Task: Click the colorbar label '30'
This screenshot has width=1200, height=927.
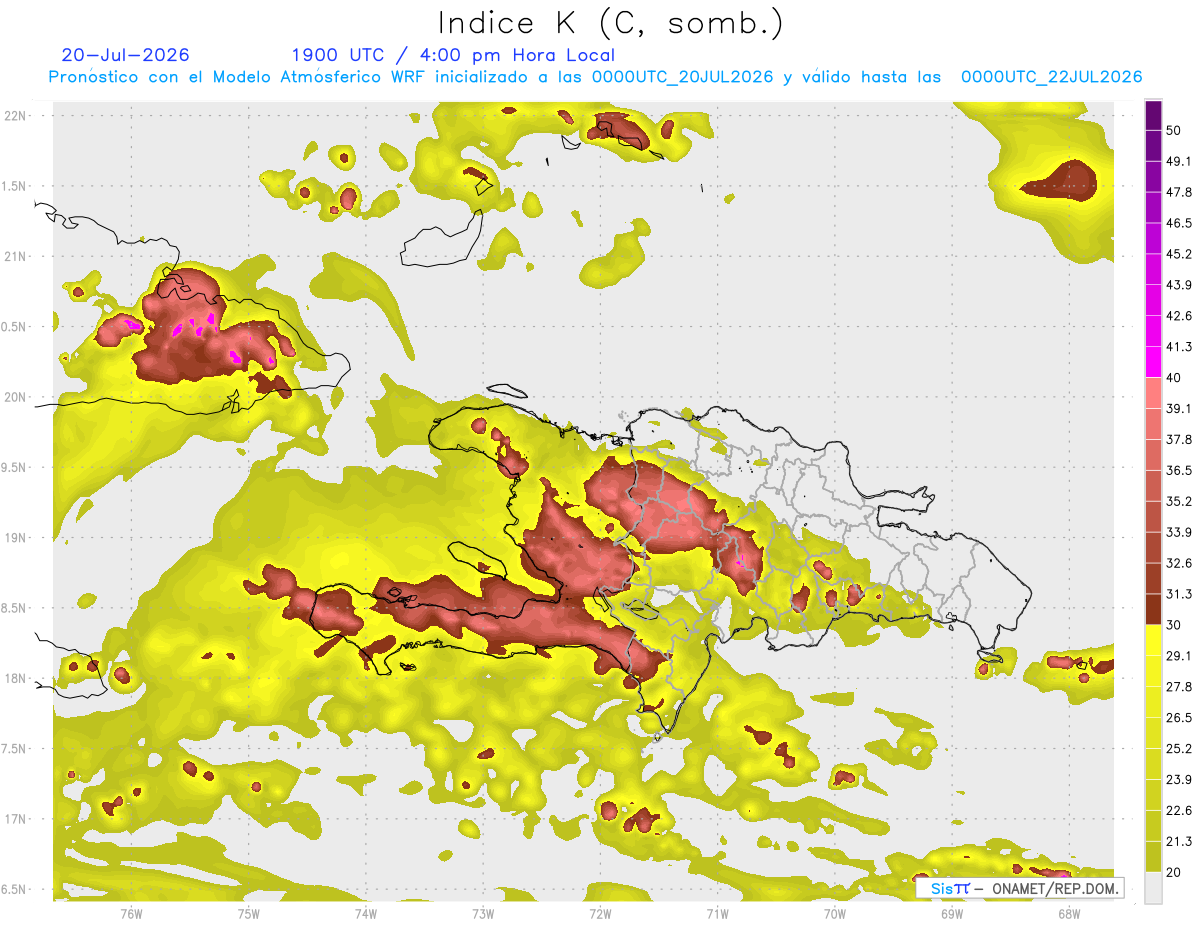Action: (x=1174, y=625)
